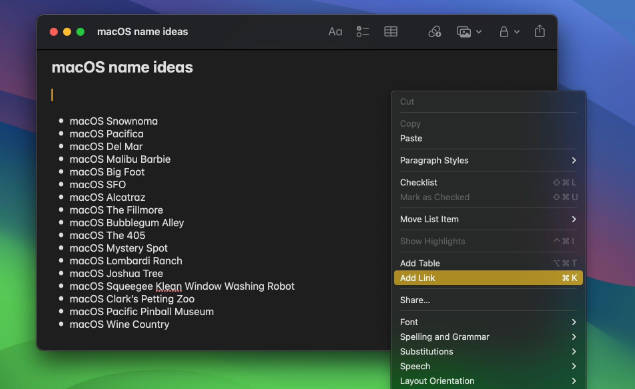
Task: Open Spelling and Grammar submenu
Action: 488,337
